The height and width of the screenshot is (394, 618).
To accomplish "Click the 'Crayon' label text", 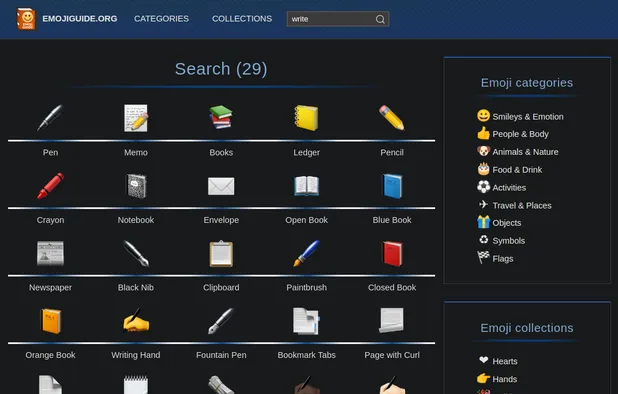I will 50,220.
